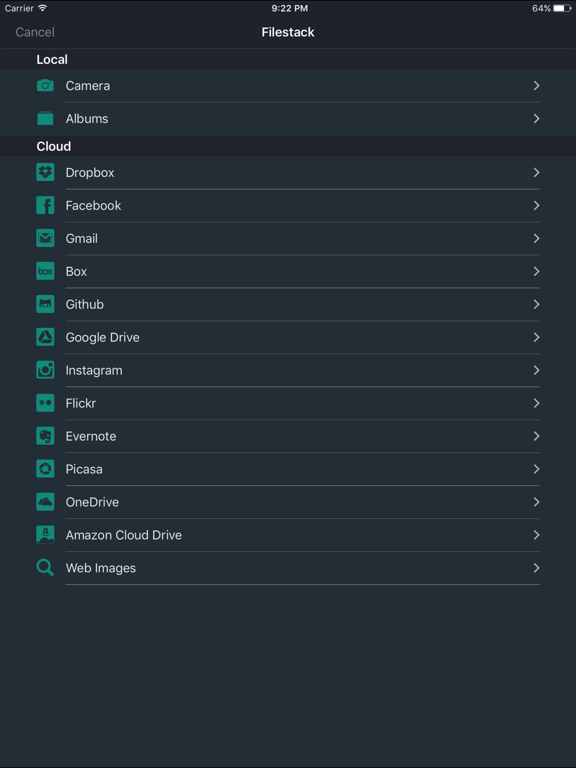Tap the Albums folder icon
576x768 pixels.
pyautogui.click(x=45, y=118)
